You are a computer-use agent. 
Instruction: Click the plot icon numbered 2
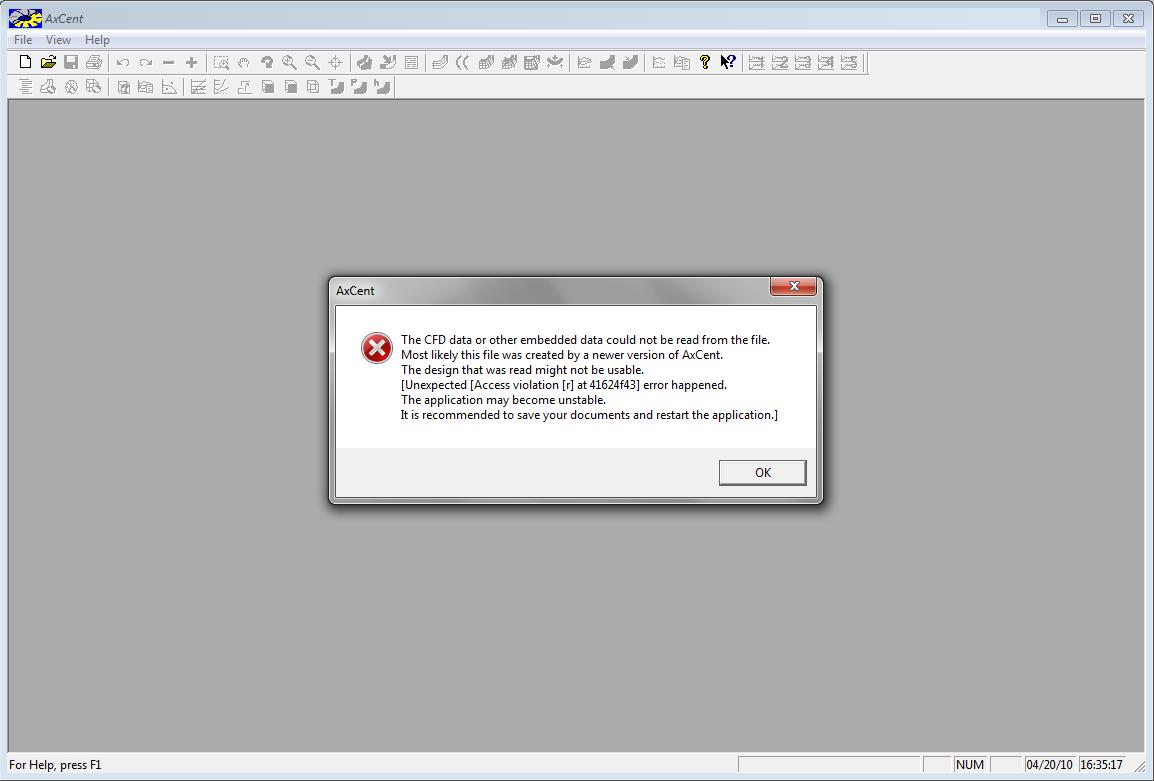click(779, 63)
